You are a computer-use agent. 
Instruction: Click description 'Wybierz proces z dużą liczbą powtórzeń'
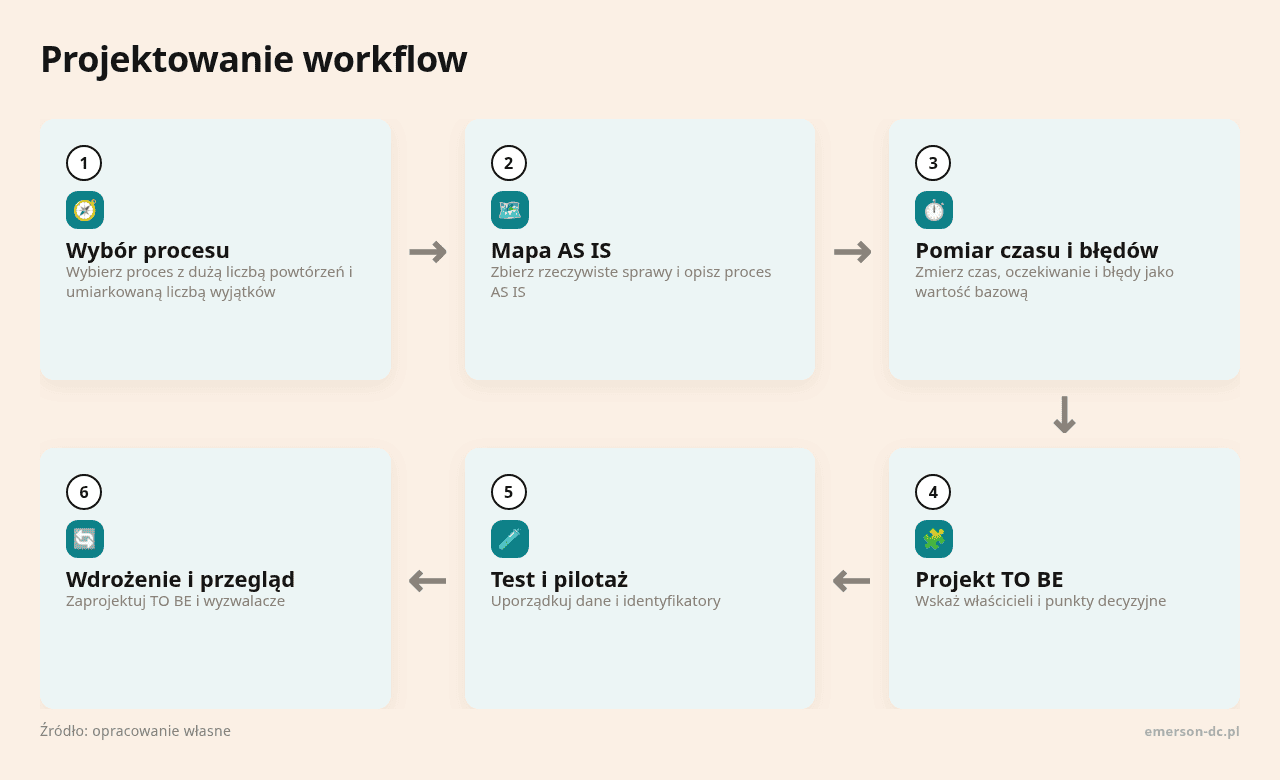(209, 282)
